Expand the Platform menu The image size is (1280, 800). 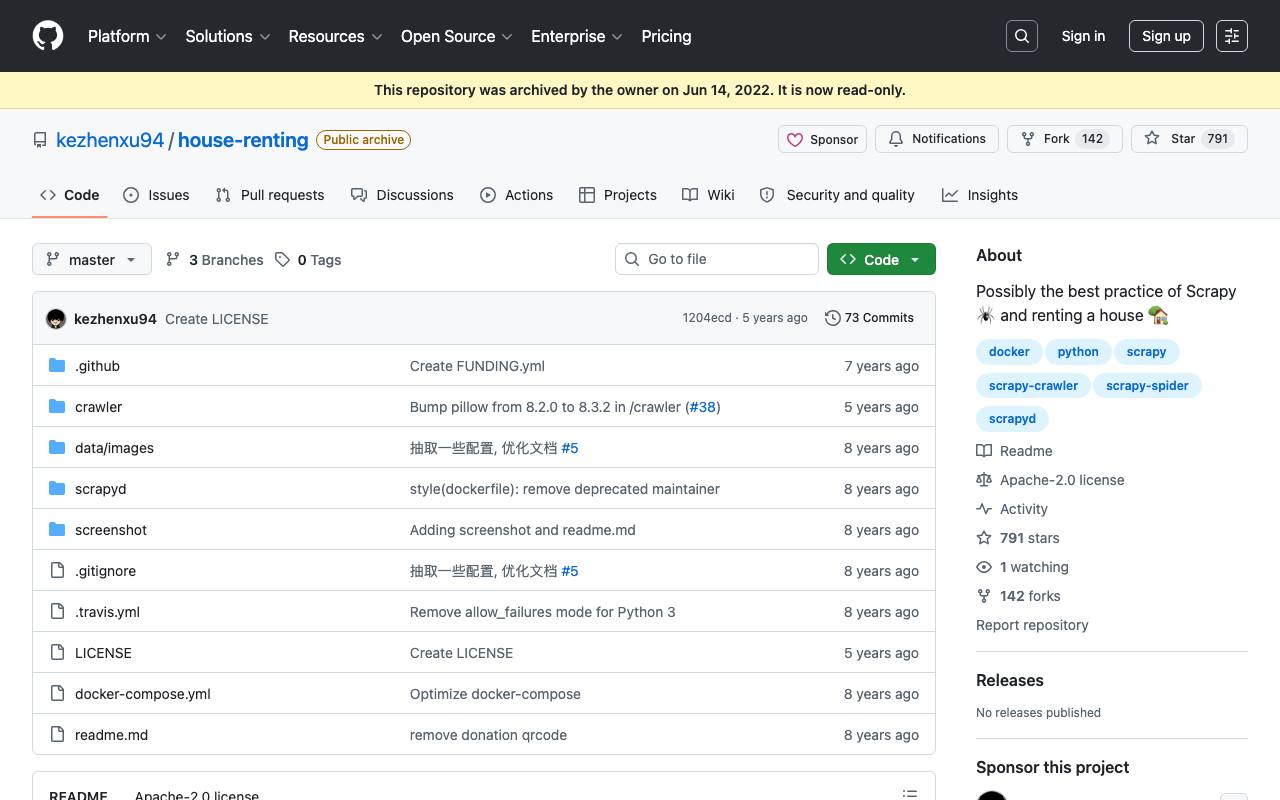point(127,36)
